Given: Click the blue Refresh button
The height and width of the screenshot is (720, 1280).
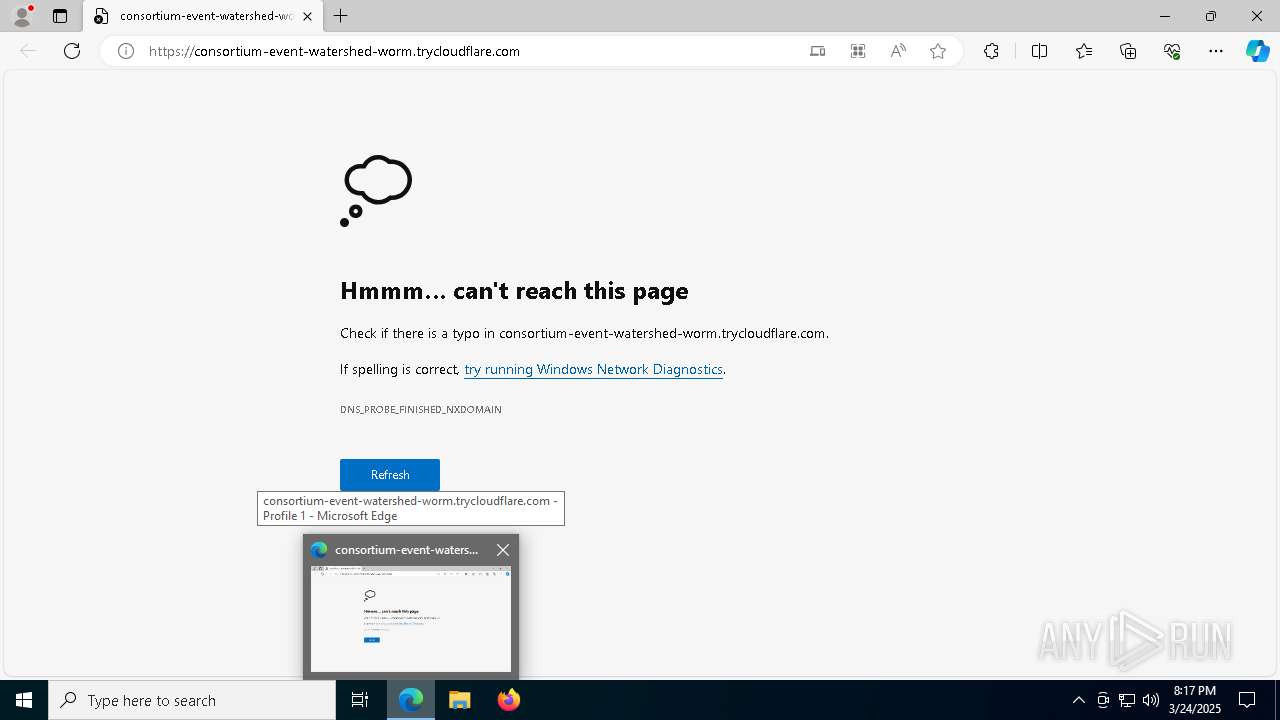Looking at the screenshot, I should [x=390, y=475].
